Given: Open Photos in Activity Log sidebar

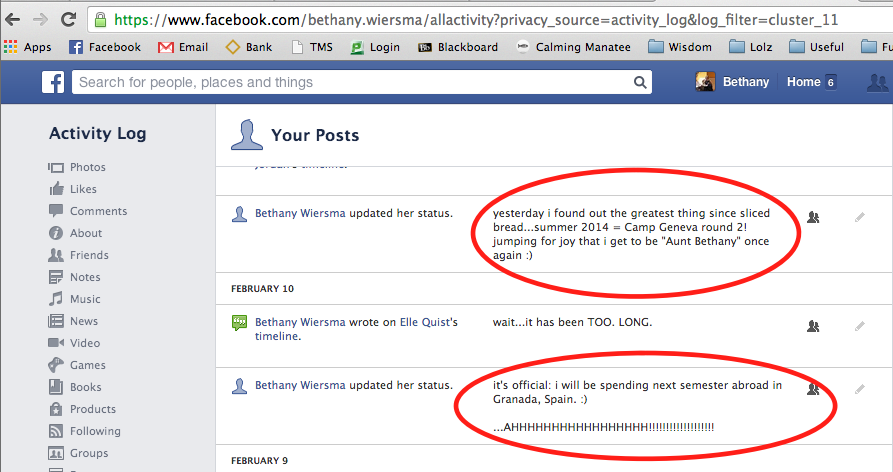Looking at the screenshot, I should click(87, 167).
